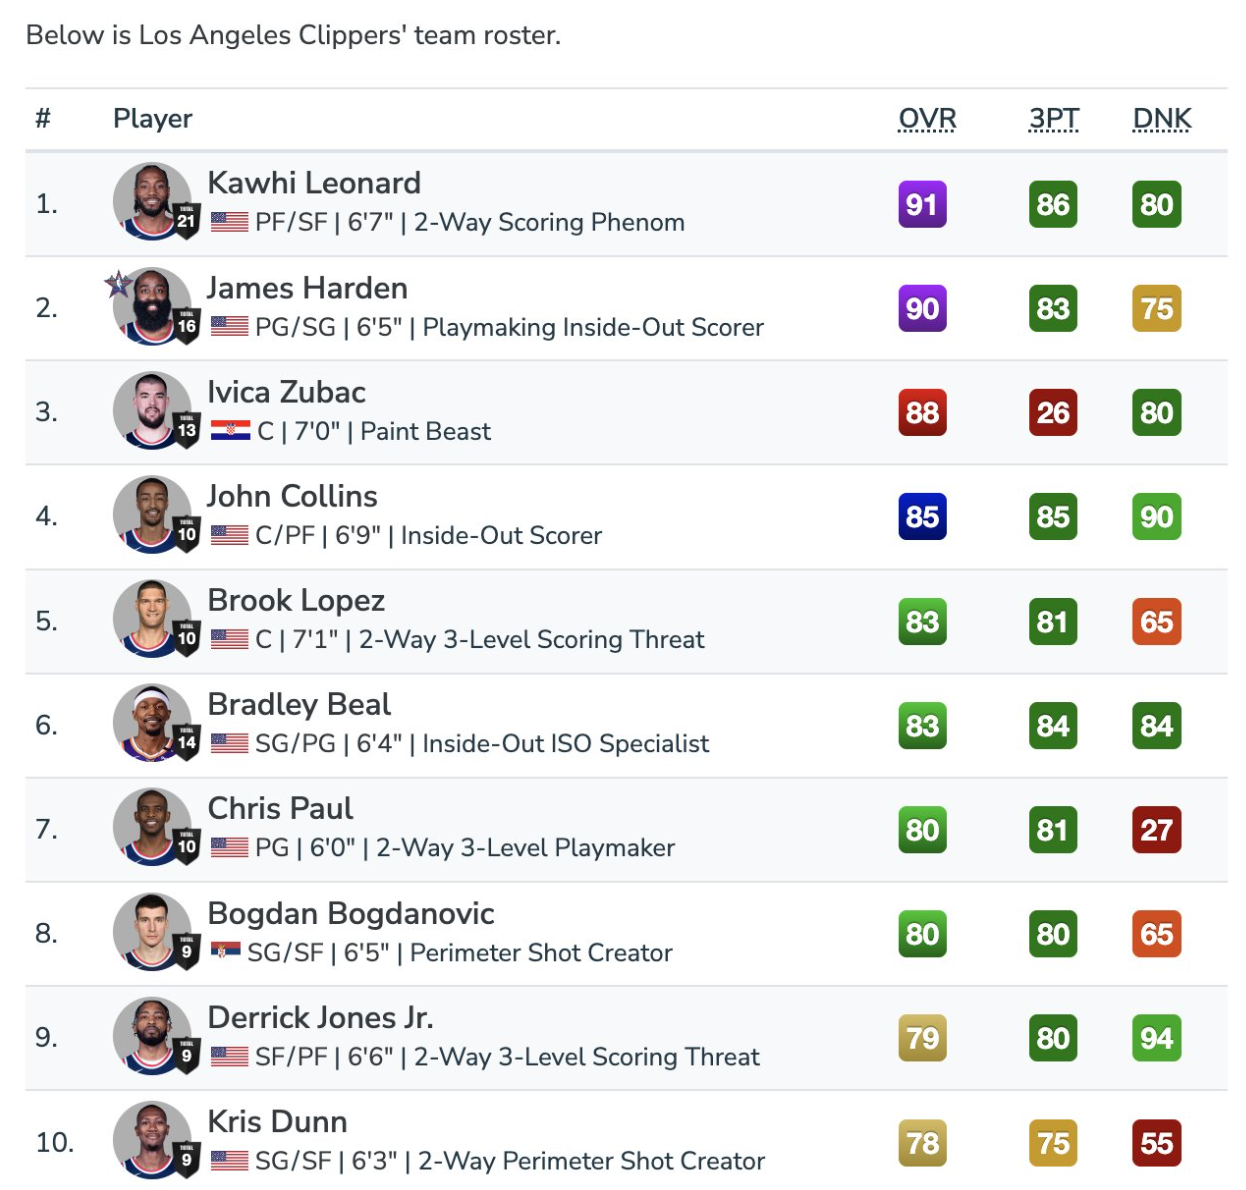Sort roster by DNK column header
1246x1190 pixels.
[1162, 119]
